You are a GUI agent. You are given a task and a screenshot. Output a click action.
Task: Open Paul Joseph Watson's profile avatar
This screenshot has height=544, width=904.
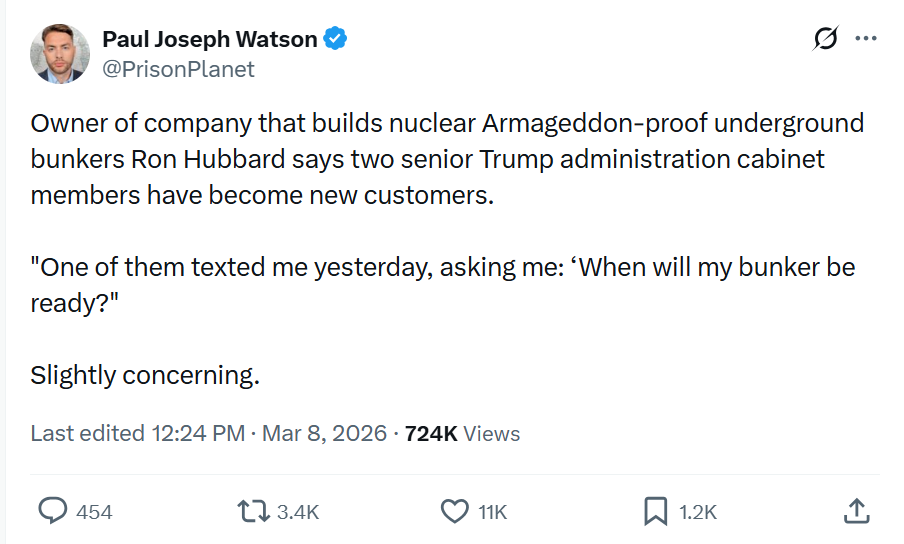click(x=60, y=54)
